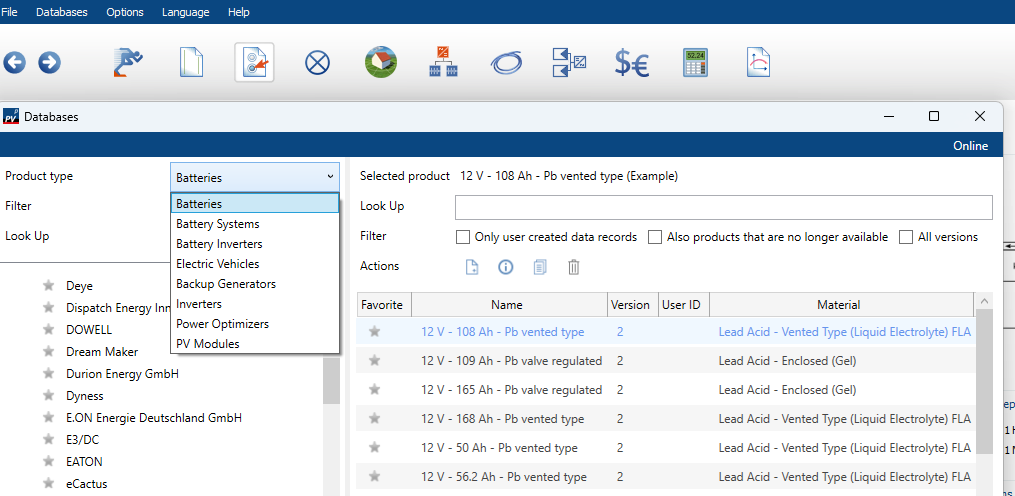The height and width of the screenshot is (496, 1015).
Task: Favorite the 12 V - 109 Ah battery star
Action: [375, 361]
